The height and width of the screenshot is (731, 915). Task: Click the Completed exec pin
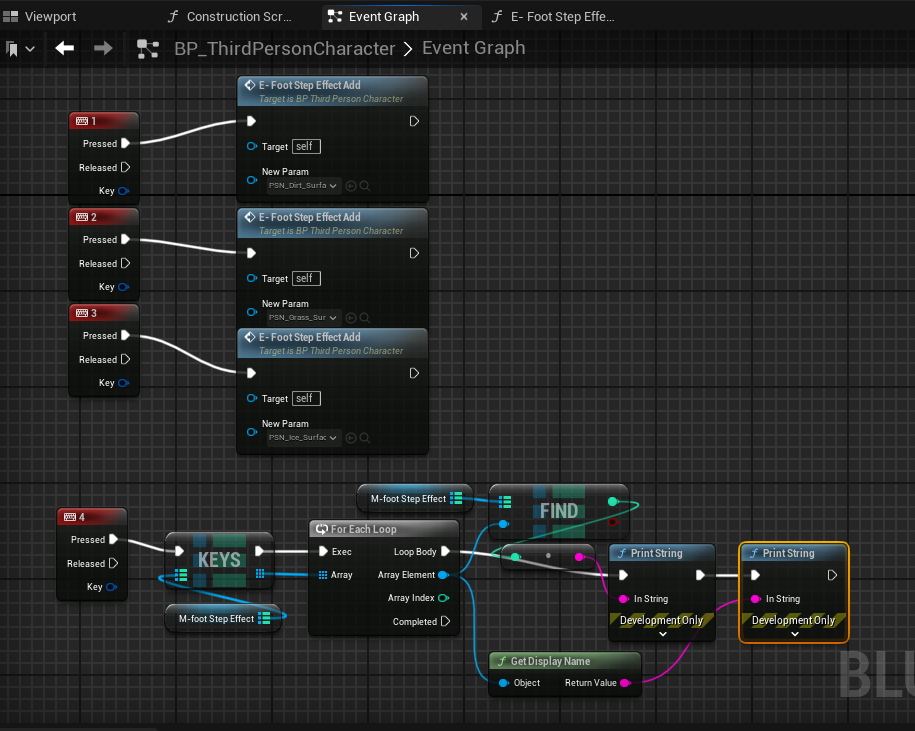(445, 621)
